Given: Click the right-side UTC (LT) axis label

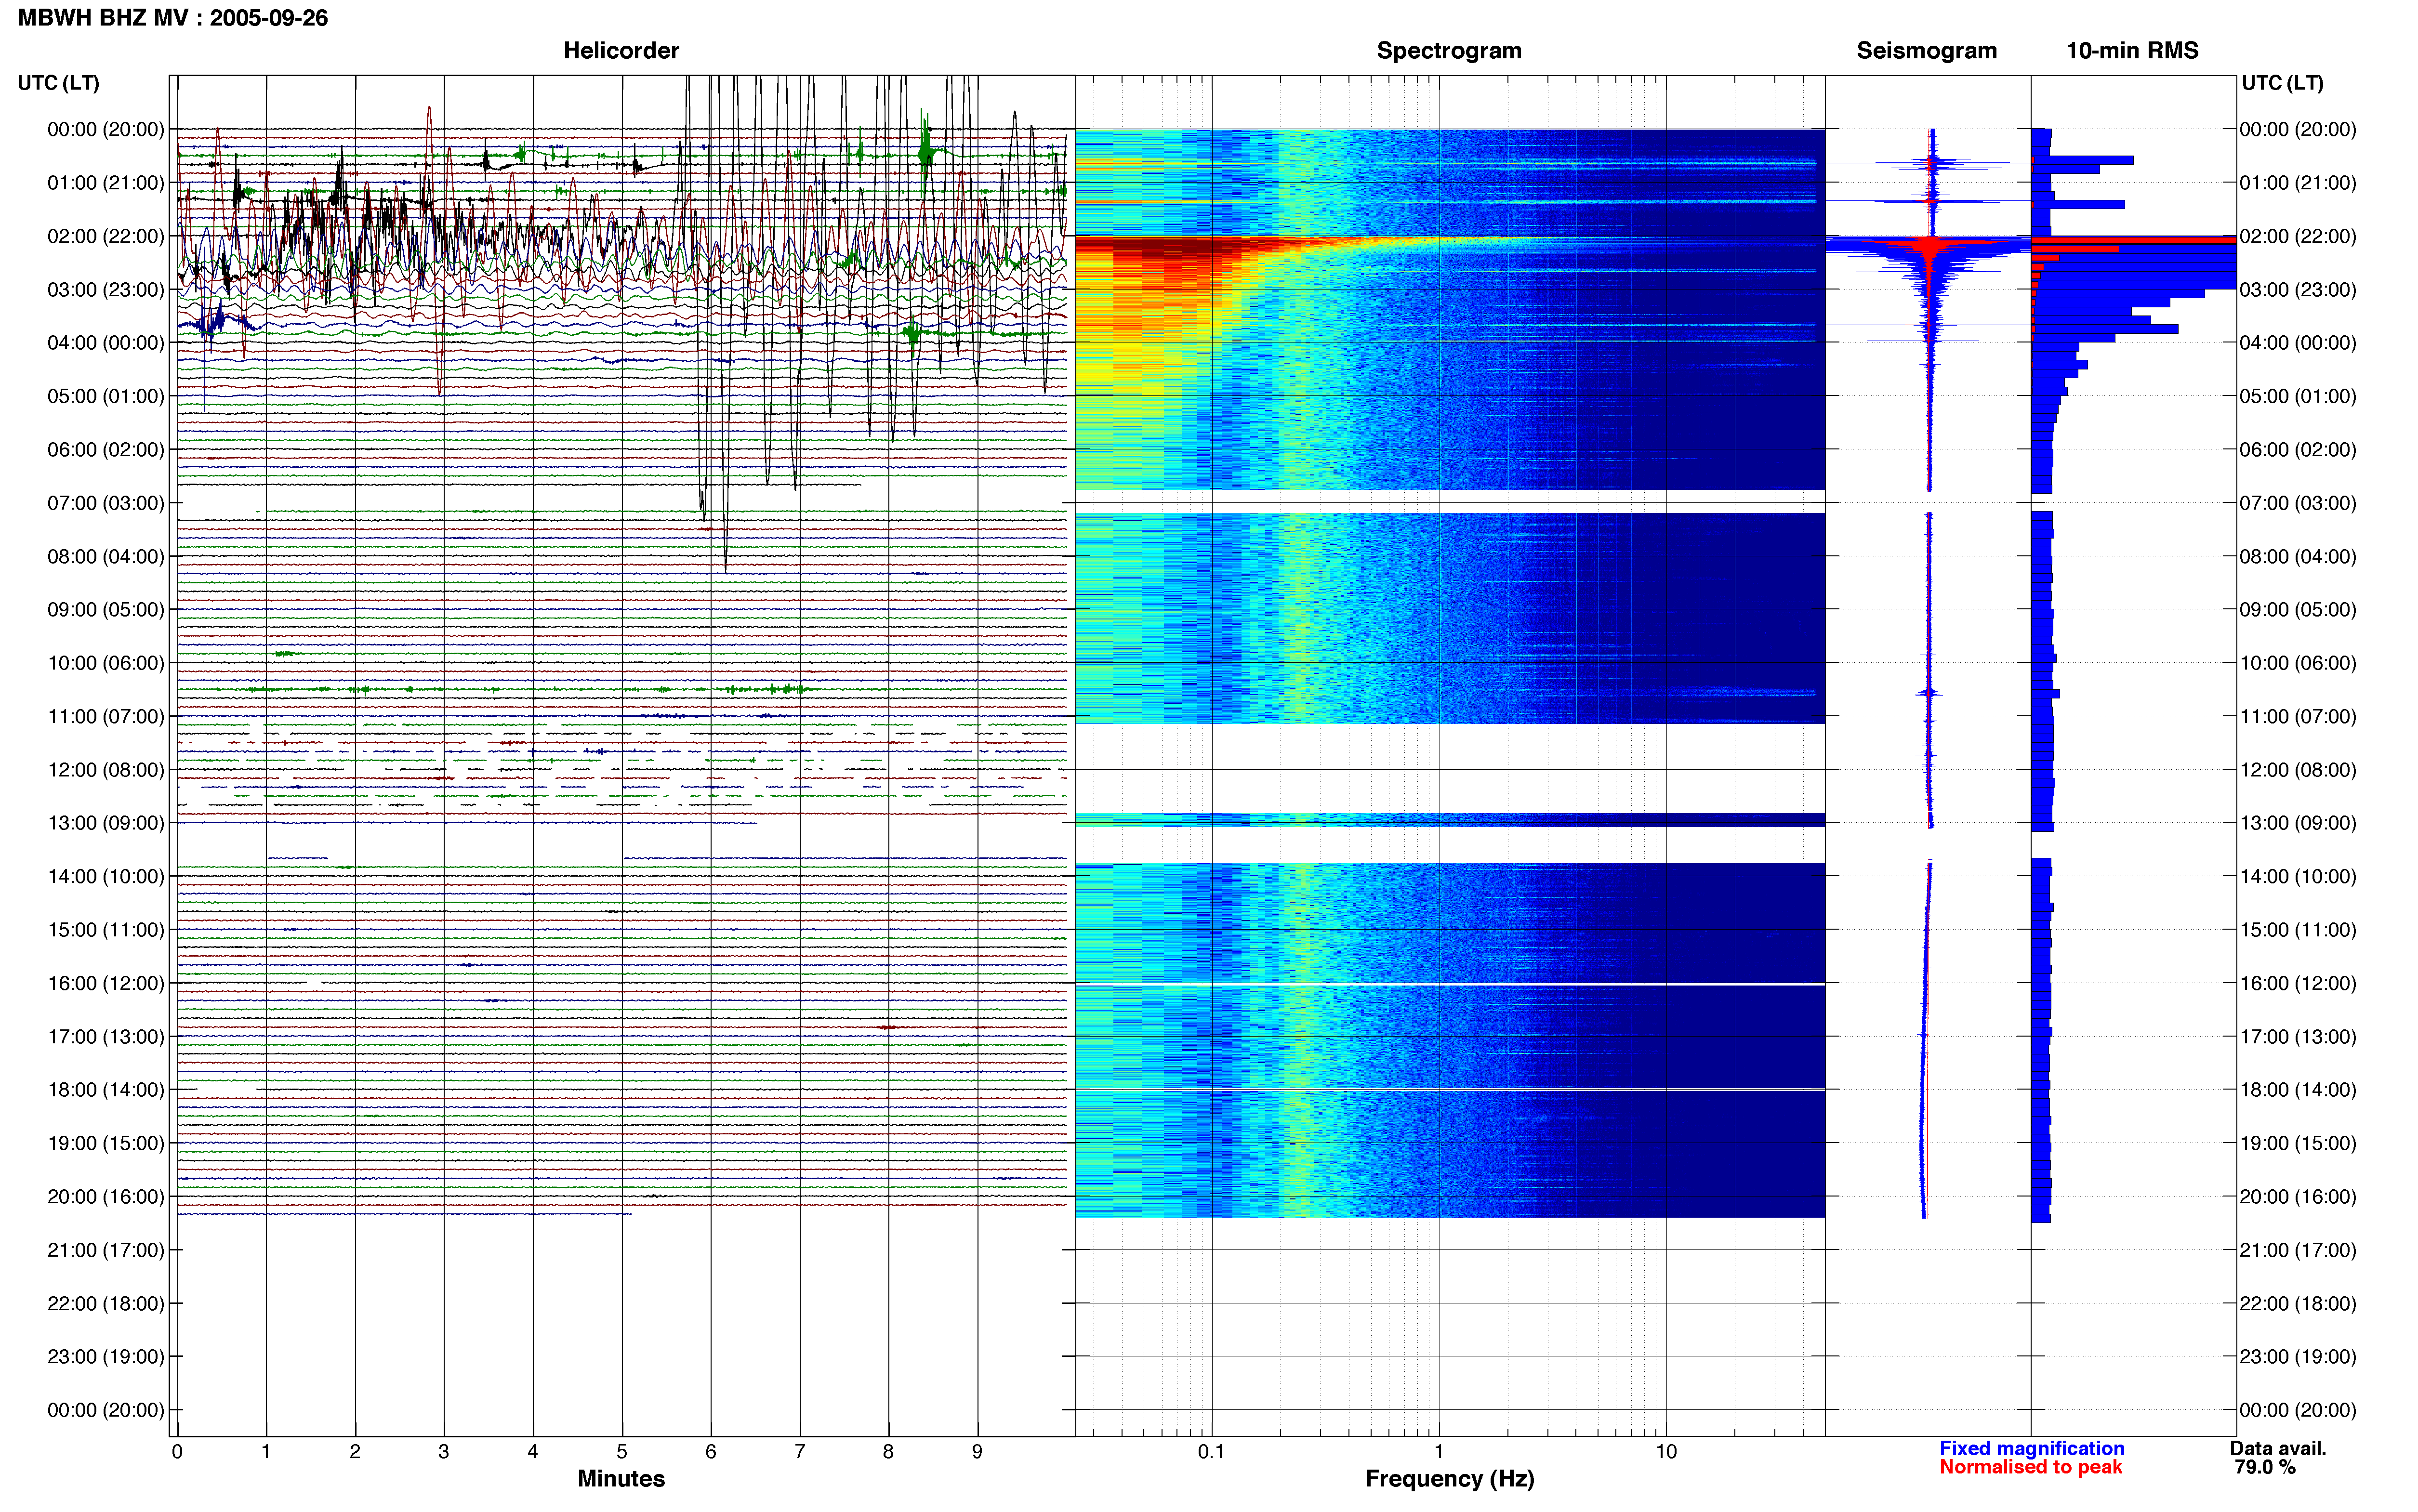Looking at the screenshot, I should (x=2283, y=83).
